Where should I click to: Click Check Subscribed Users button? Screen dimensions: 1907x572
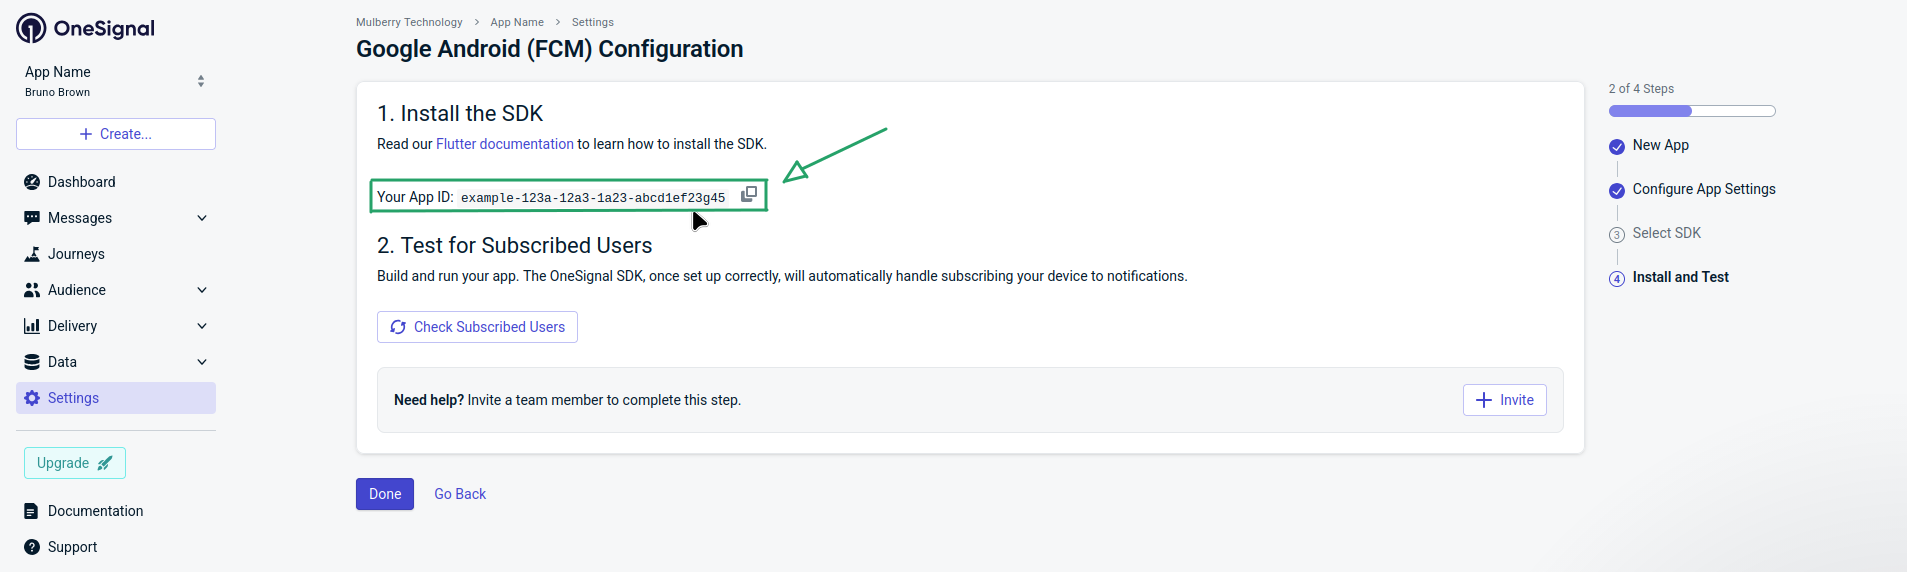tap(477, 327)
